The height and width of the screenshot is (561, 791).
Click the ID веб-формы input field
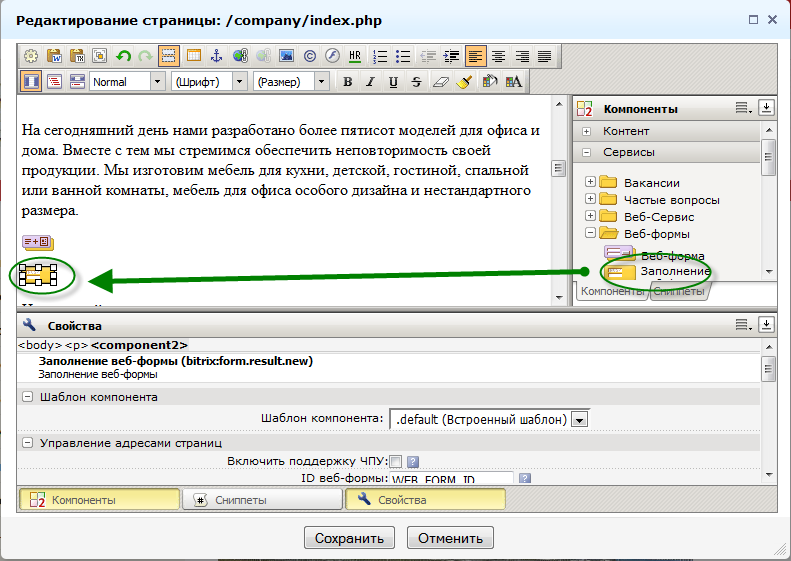[x=450, y=479]
